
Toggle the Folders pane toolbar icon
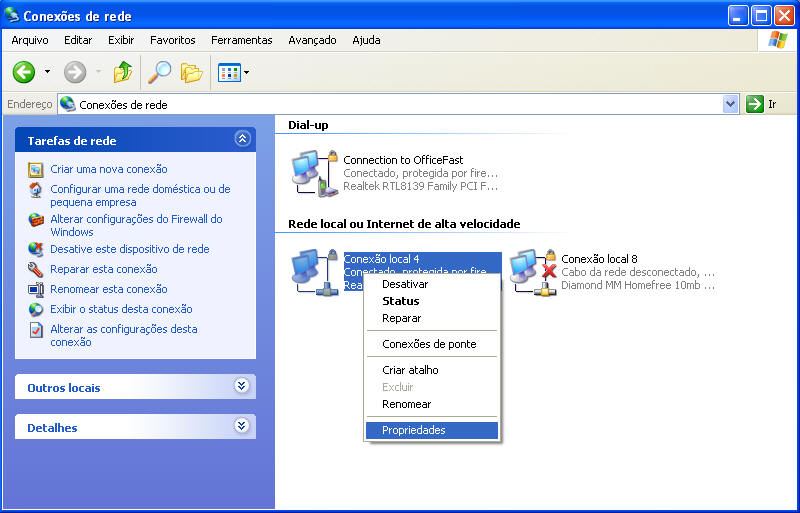point(191,72)
